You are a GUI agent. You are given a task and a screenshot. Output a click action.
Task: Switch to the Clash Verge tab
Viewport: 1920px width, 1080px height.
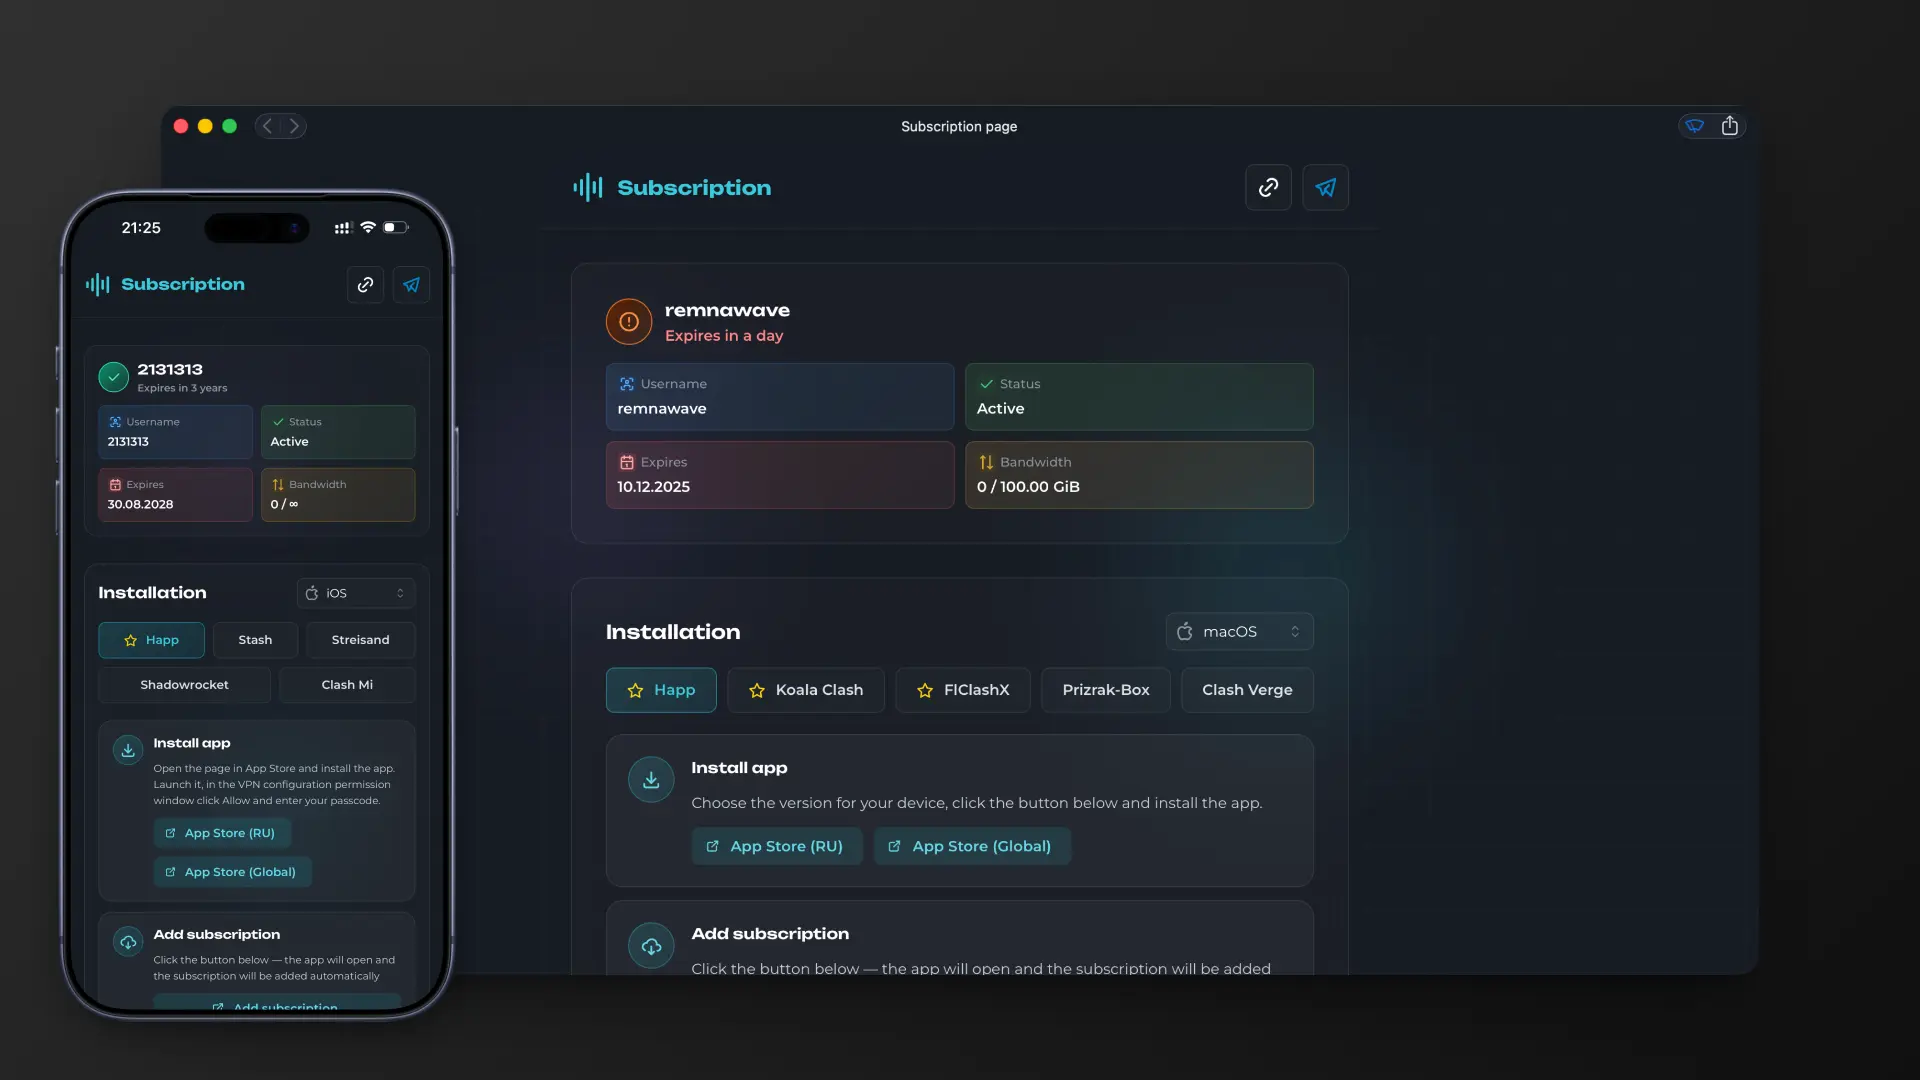[1246, 690]
